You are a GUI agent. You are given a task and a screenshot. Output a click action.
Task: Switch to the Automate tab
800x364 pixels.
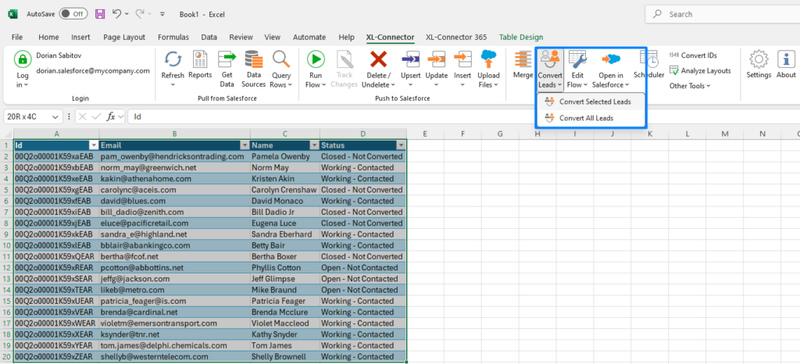[309, 37]
